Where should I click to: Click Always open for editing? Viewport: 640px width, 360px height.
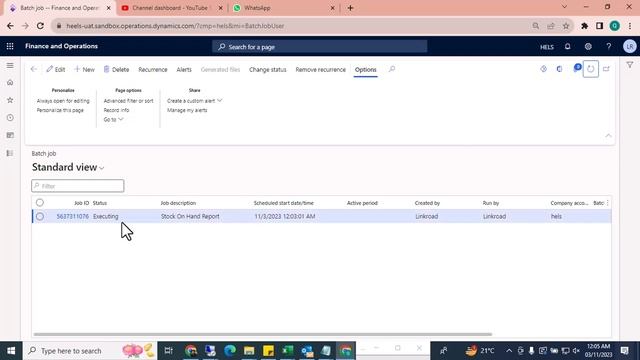63,101
